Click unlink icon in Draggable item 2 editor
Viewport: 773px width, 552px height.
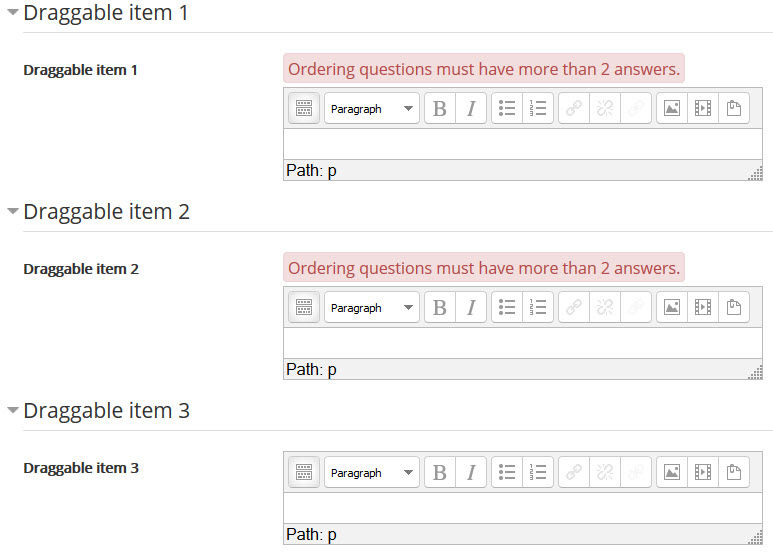click(605, 307)
